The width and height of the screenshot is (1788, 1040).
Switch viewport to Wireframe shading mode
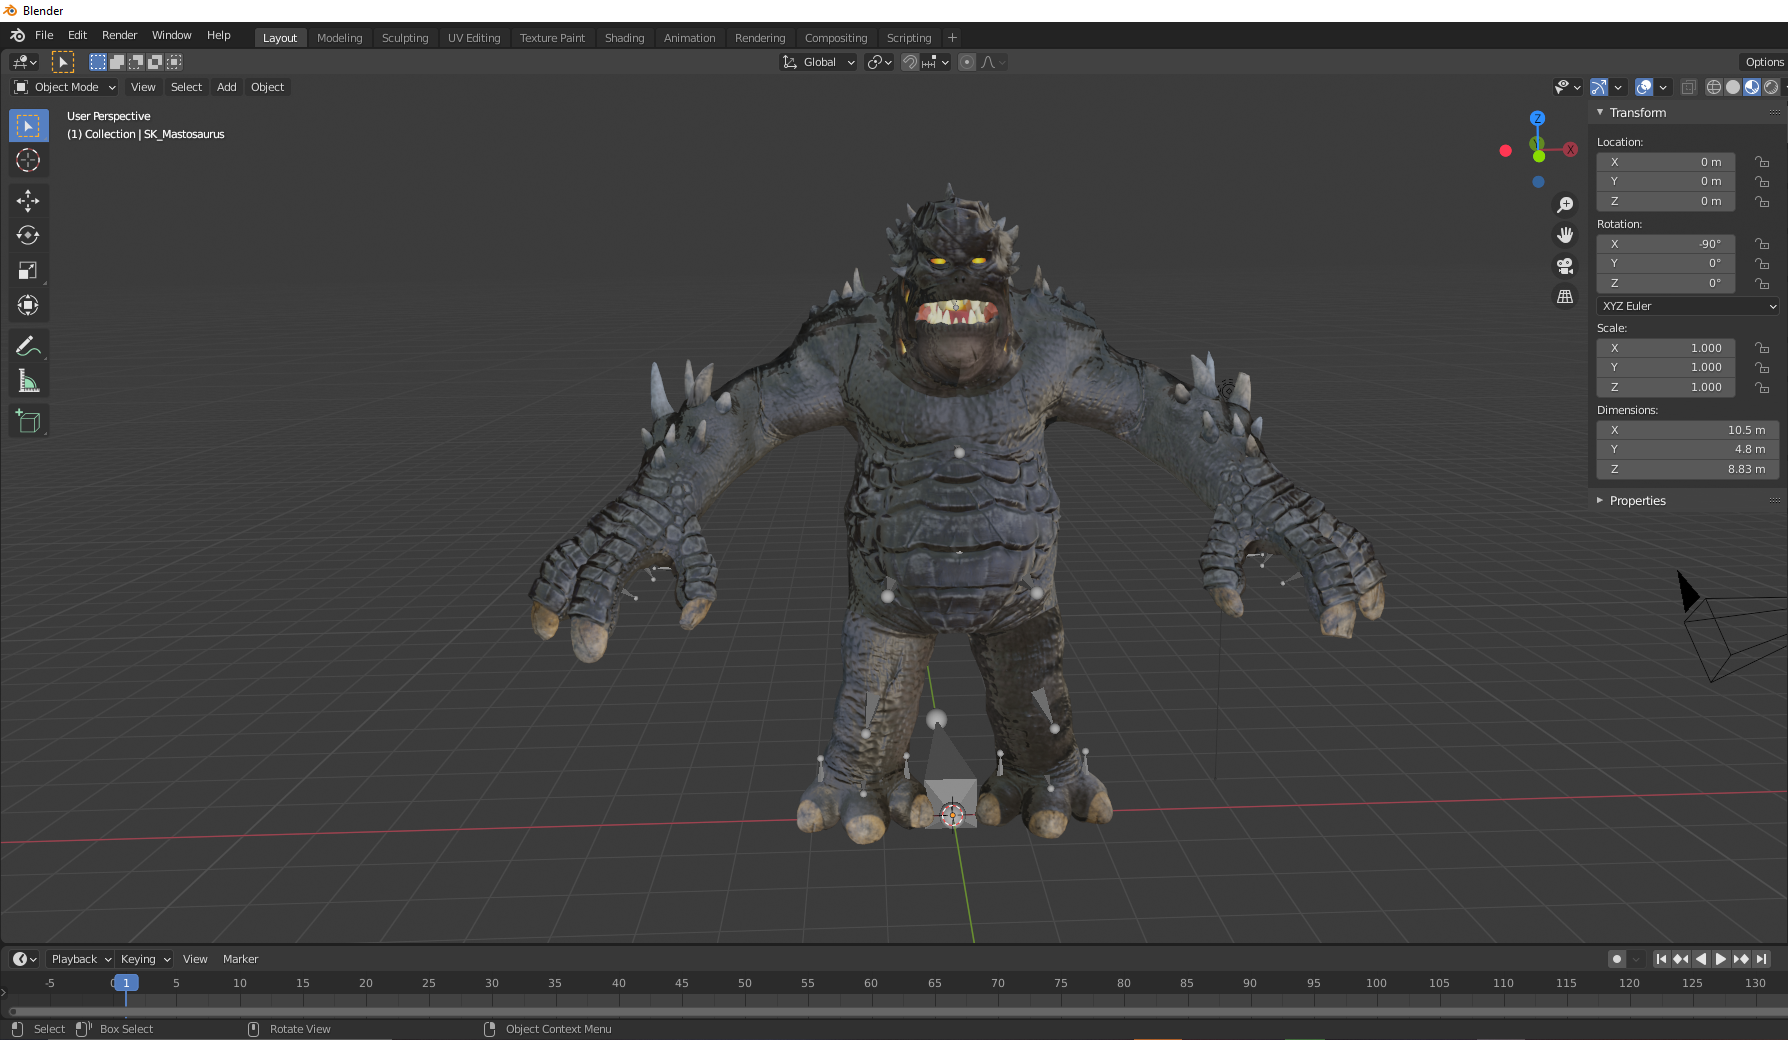tap(1714, 87)
